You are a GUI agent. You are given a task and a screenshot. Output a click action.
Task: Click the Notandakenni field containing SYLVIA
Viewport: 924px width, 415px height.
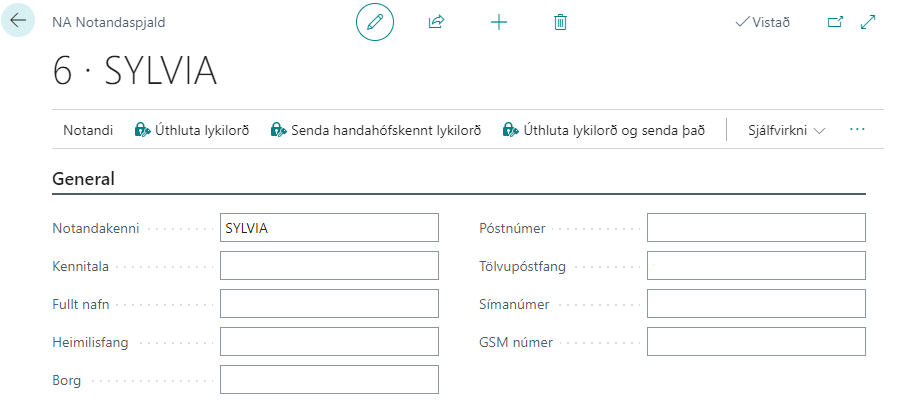pyautogui.click(x=329, y=228)
